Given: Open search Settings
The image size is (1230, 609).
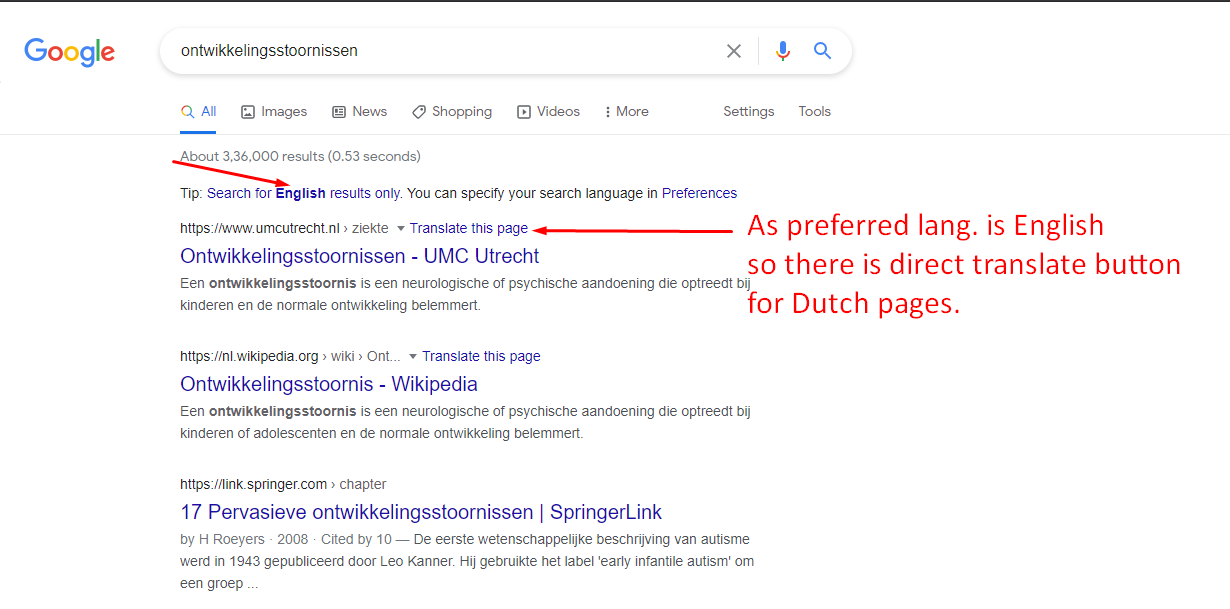Looking at the screenshot, I should tap(749, 112).
